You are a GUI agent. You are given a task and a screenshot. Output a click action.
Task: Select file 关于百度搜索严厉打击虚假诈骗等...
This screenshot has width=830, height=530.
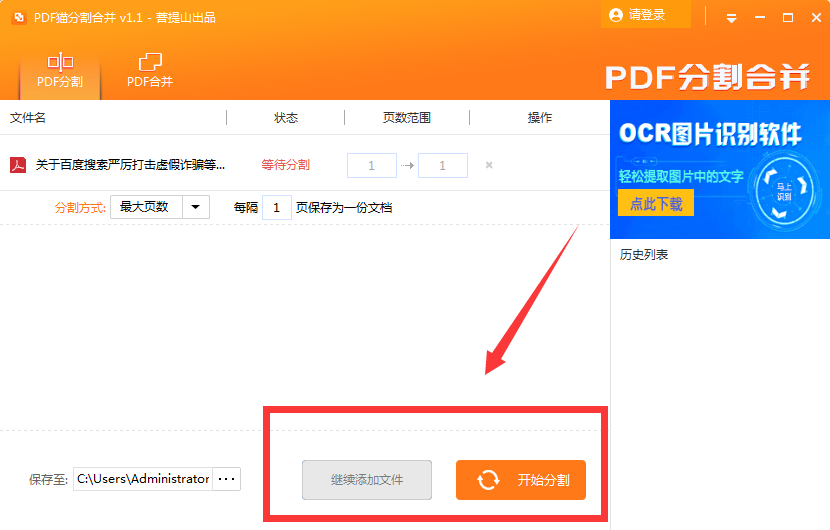click(130, 165)
